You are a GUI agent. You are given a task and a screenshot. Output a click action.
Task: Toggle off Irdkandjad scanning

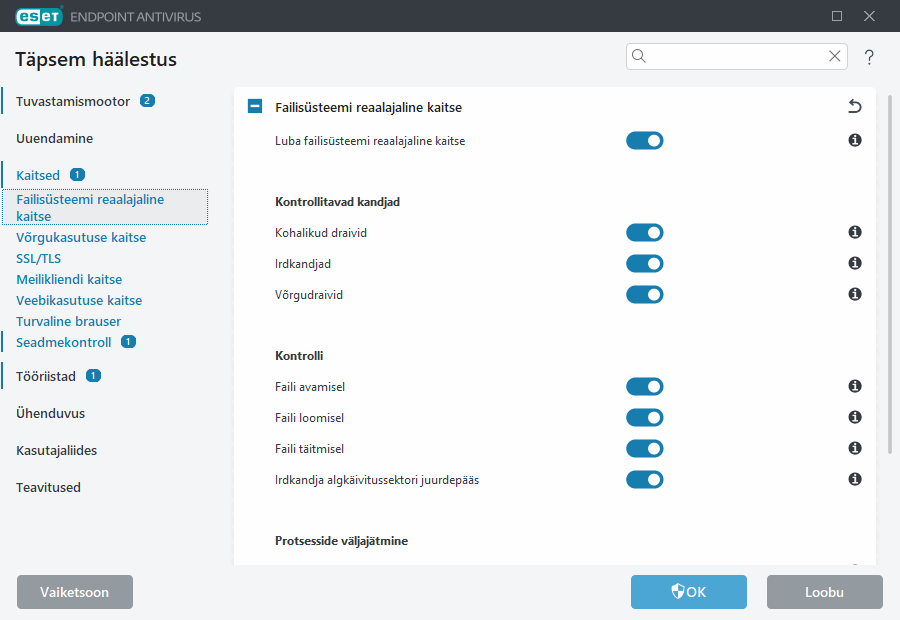pyautogui.click(x=645, y=264)
